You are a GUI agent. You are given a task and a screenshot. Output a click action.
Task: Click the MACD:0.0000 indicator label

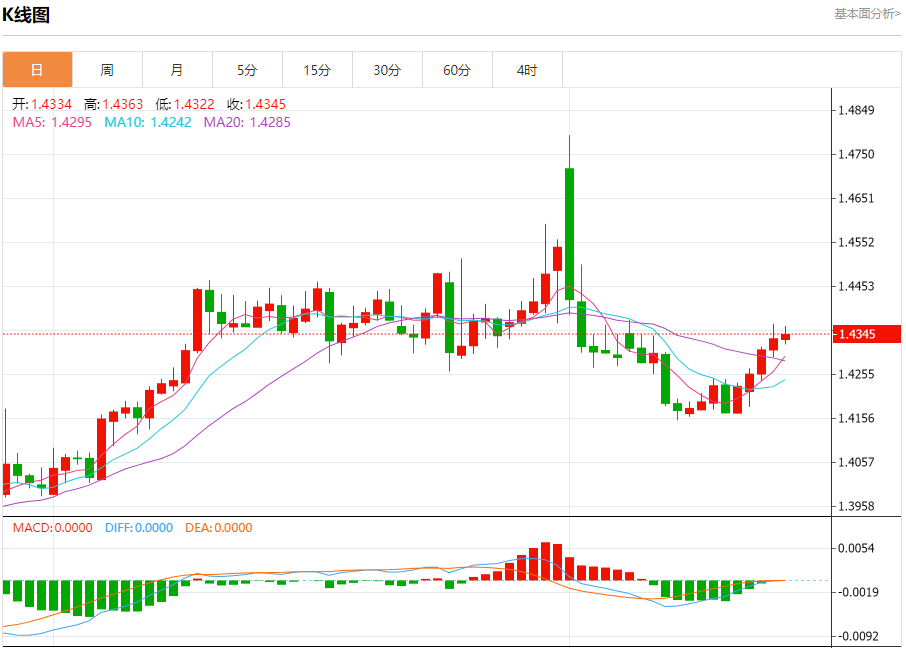coord(53,528)
